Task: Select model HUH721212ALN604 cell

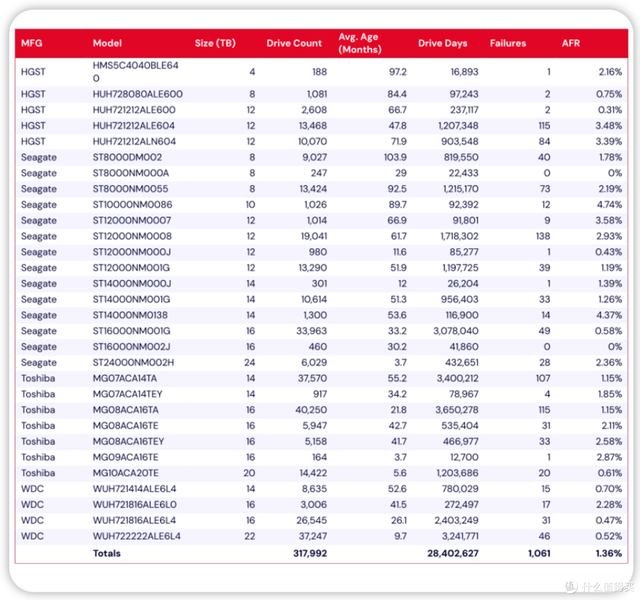Action: click(x=134, y=142)
